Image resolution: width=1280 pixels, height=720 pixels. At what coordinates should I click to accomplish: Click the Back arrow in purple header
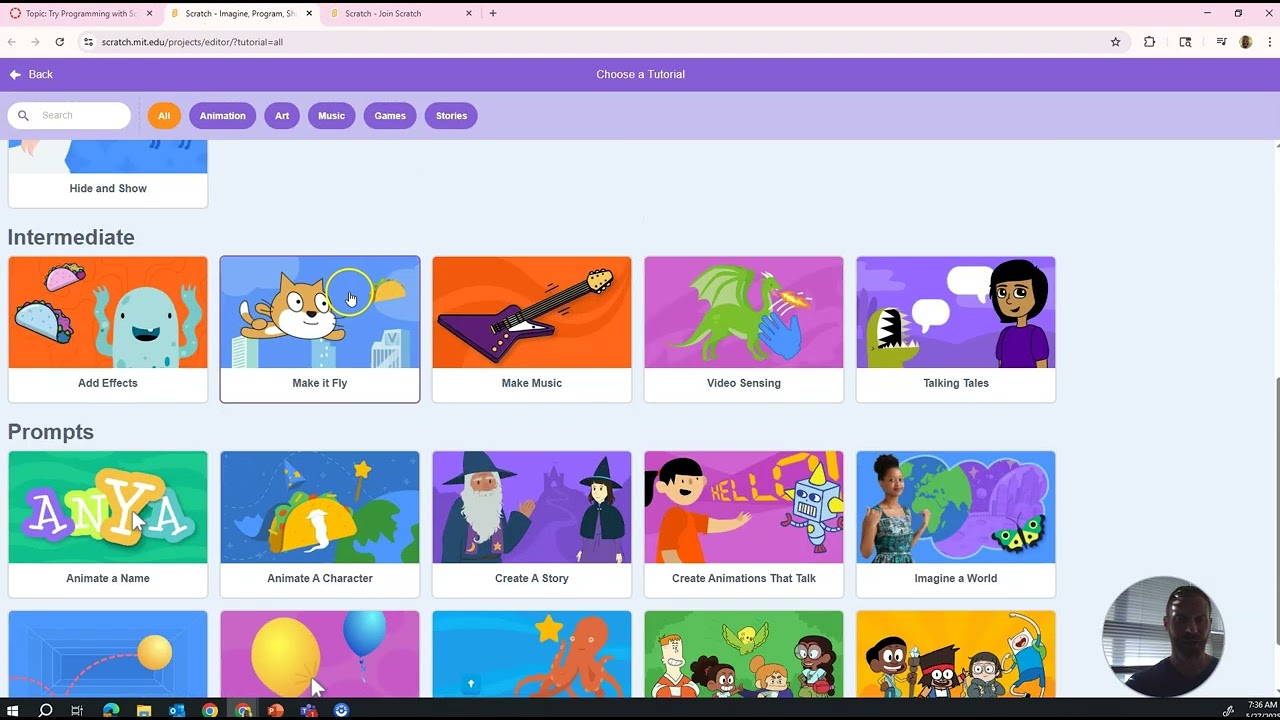15,74
